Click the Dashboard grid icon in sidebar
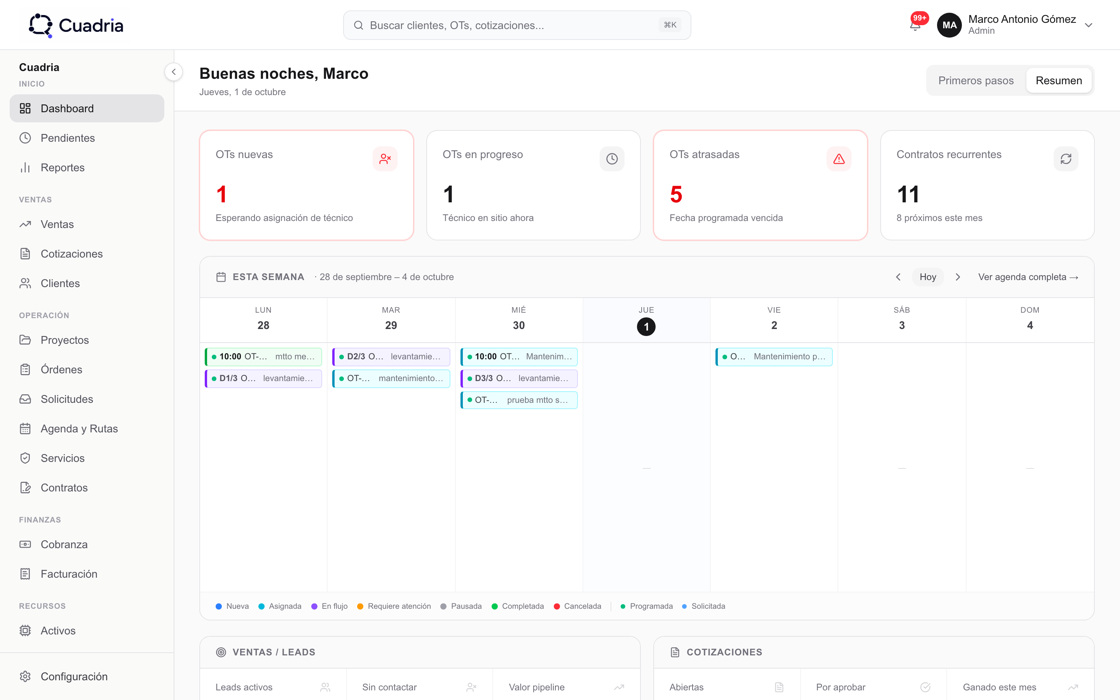 click(25, 109)
